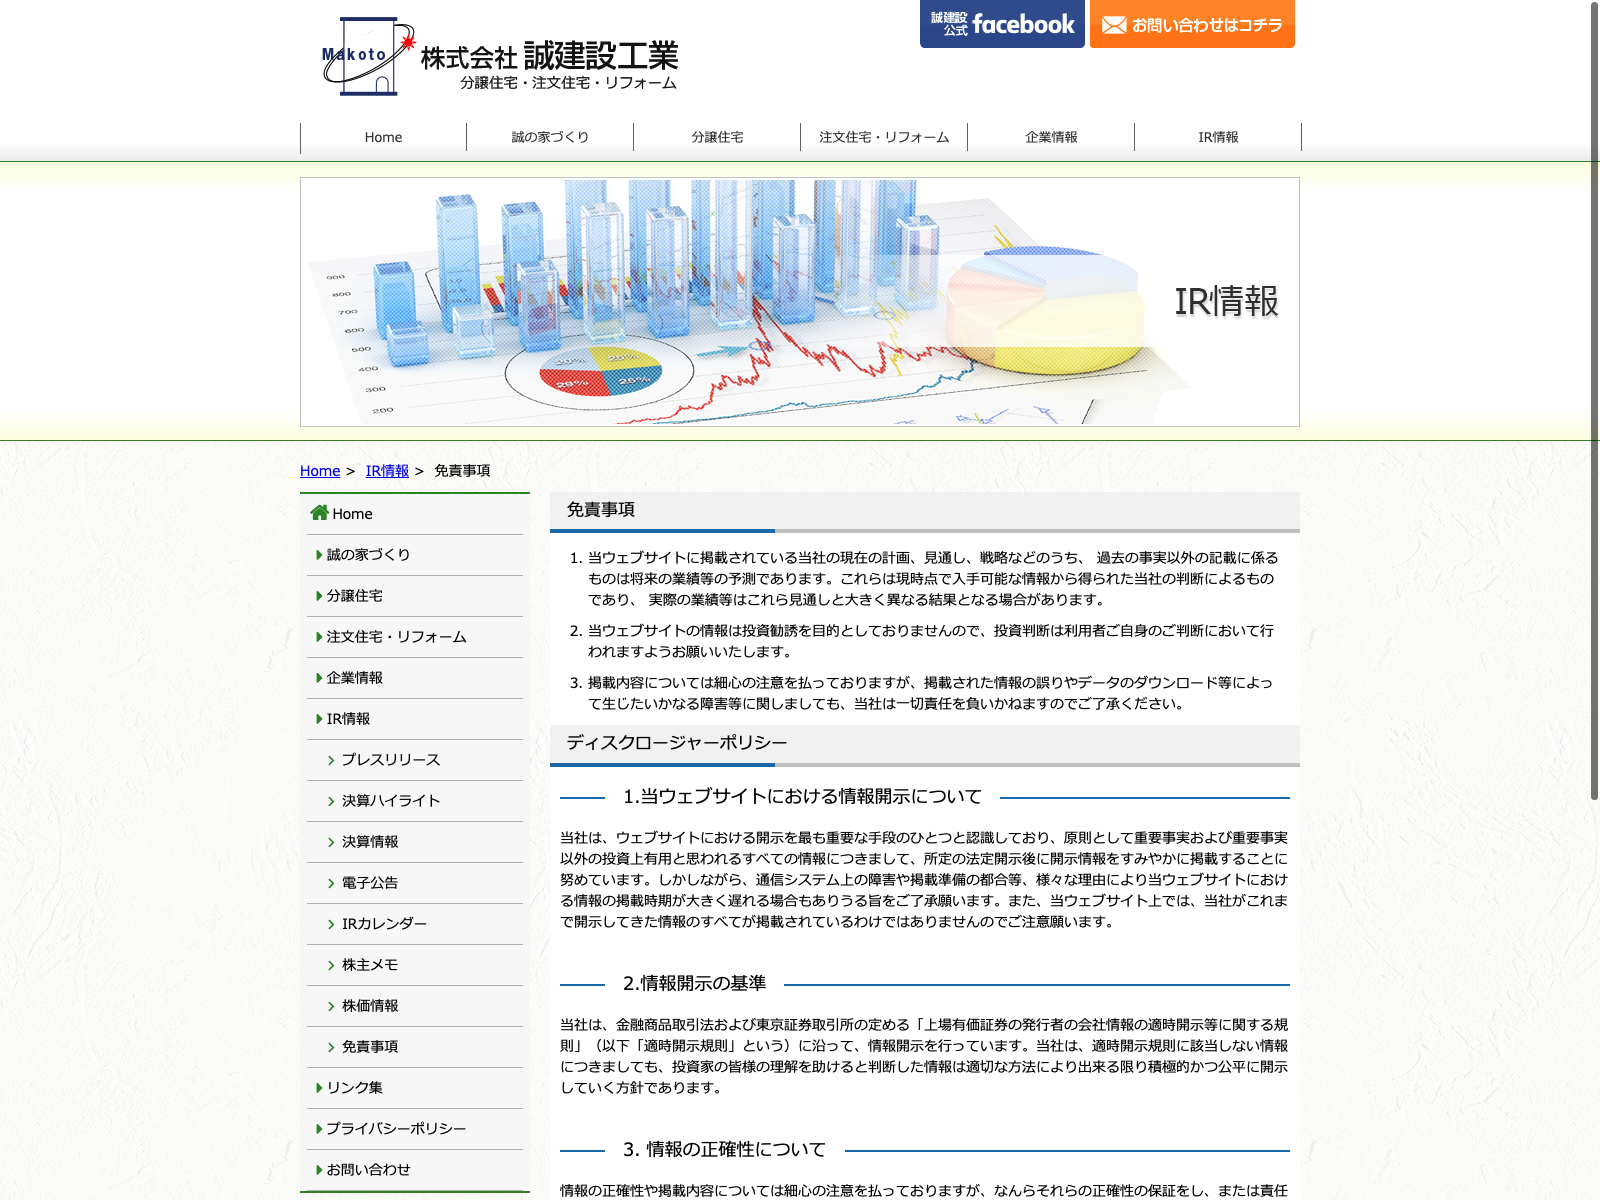This screenshot has width=1600, height=1200.
Task: Click the orange お問い合わせはコチラ contact button
Action: coord(1192,24)
